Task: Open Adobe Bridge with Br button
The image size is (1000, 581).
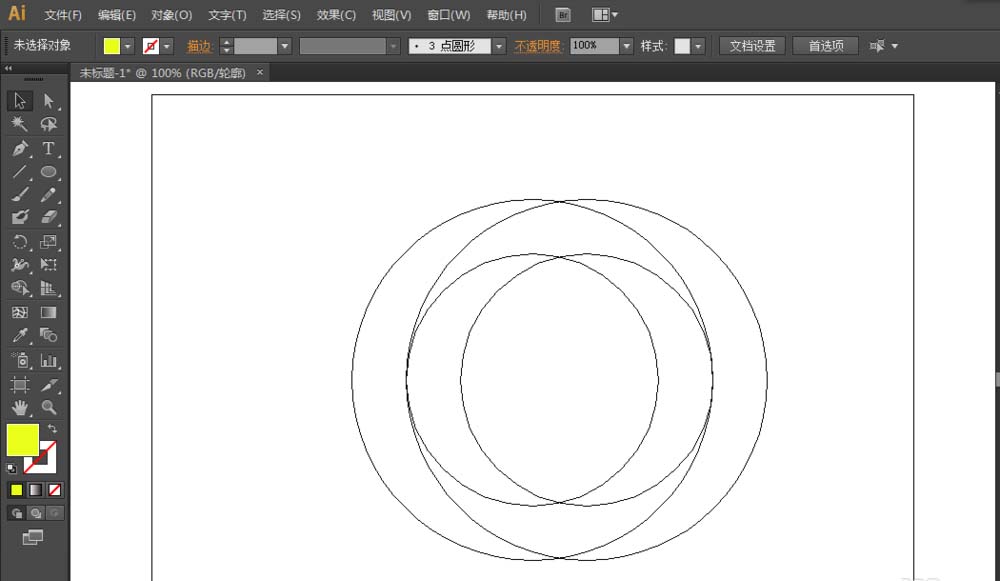Action: point(563,15)
